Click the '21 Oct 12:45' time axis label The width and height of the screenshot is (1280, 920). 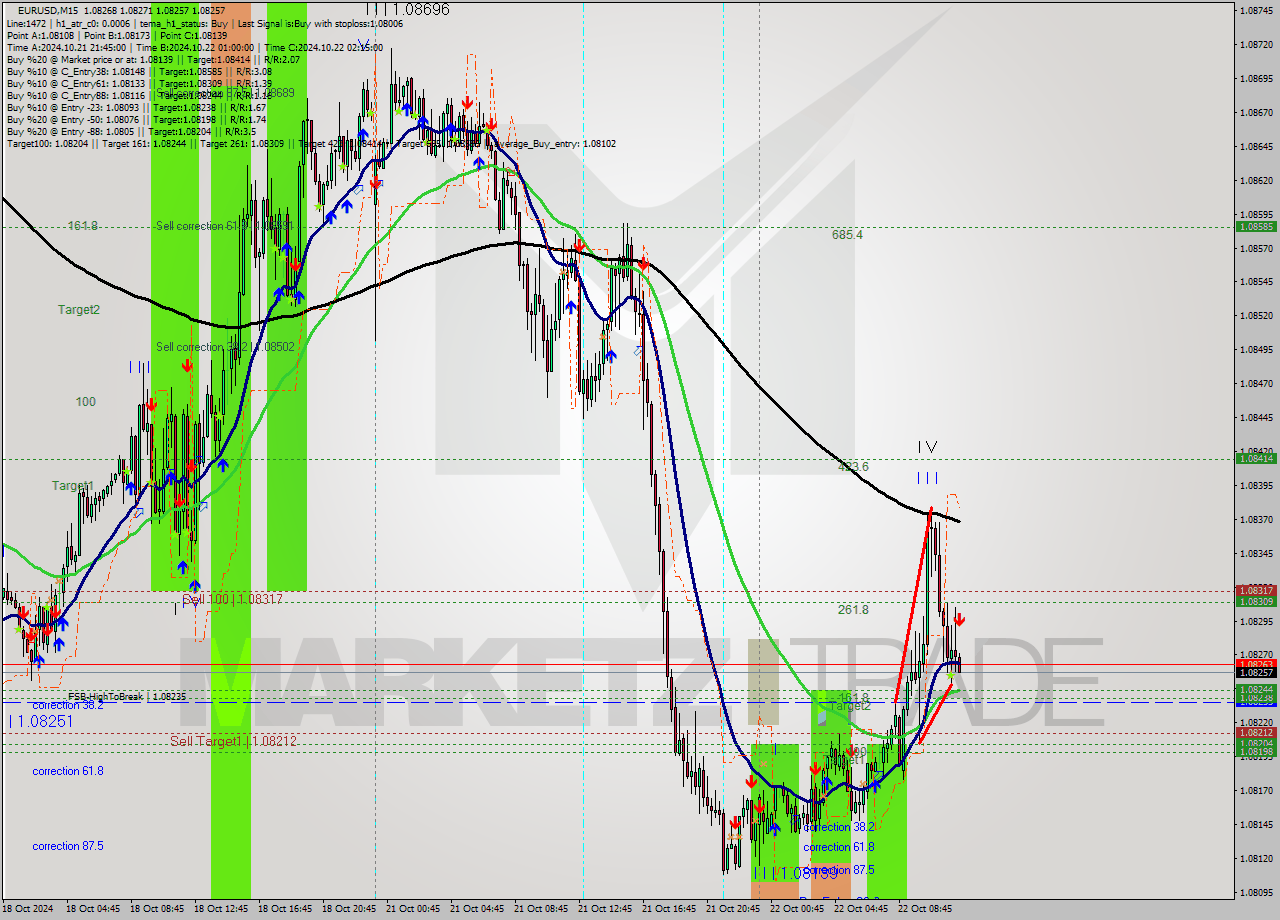(605, 909)
